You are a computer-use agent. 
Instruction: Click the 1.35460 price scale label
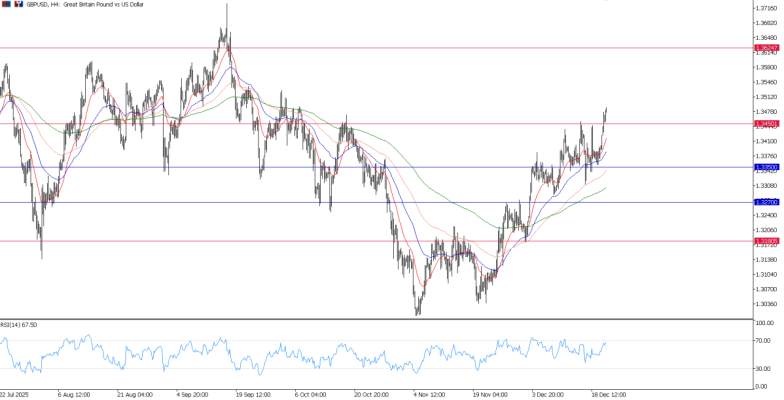768,82
